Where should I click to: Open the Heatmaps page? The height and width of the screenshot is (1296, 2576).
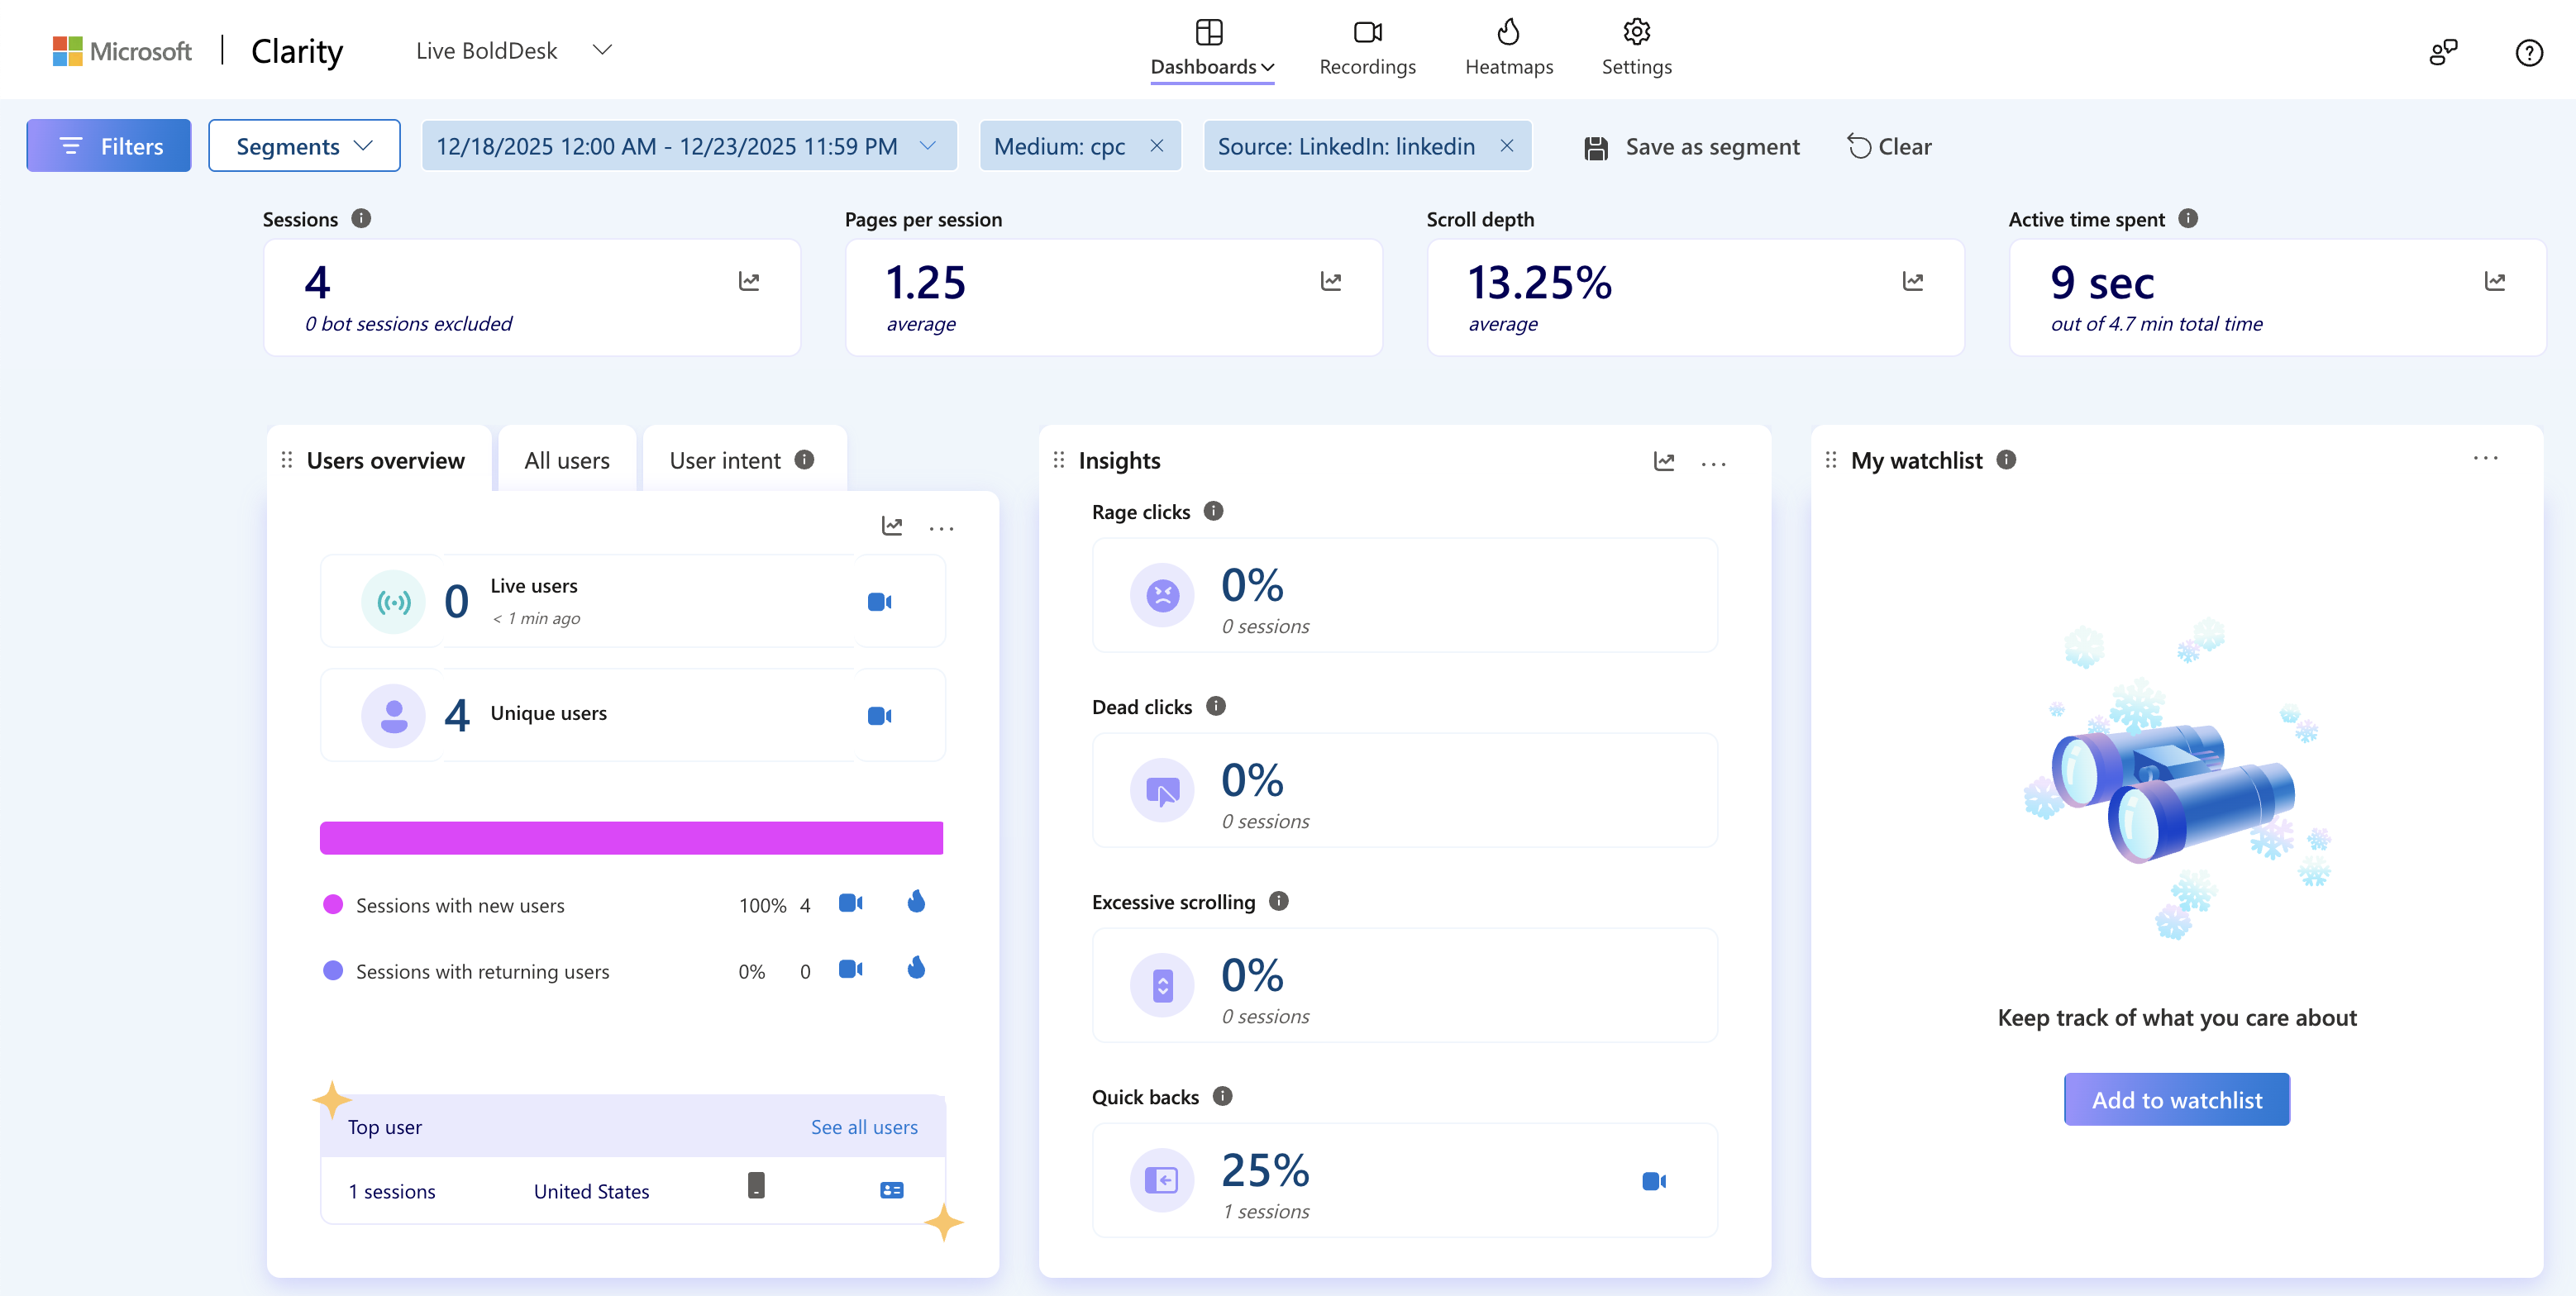point(1508,48)
